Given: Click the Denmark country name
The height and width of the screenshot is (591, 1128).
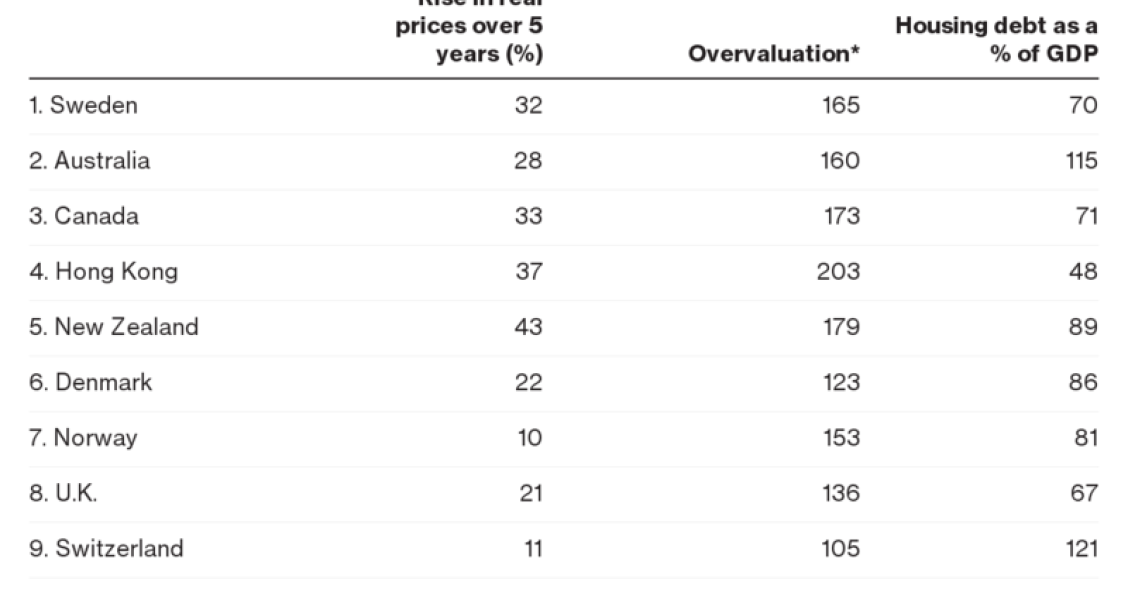Looking at the screenshot, I should pyautogui.click(x=90, y=382).
